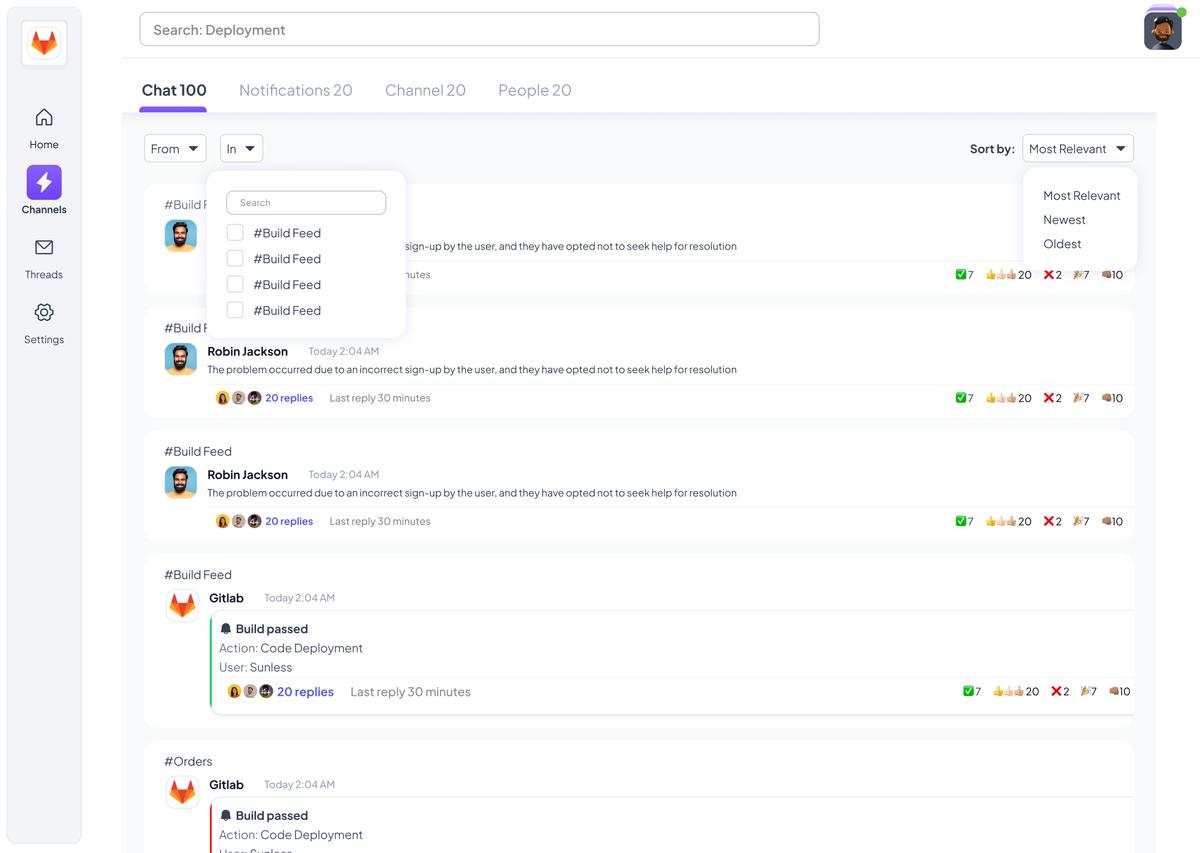Click 'Action: Code Deployment' text in #Build Feed card
1200x853 pixels.
tap(291, 648)
